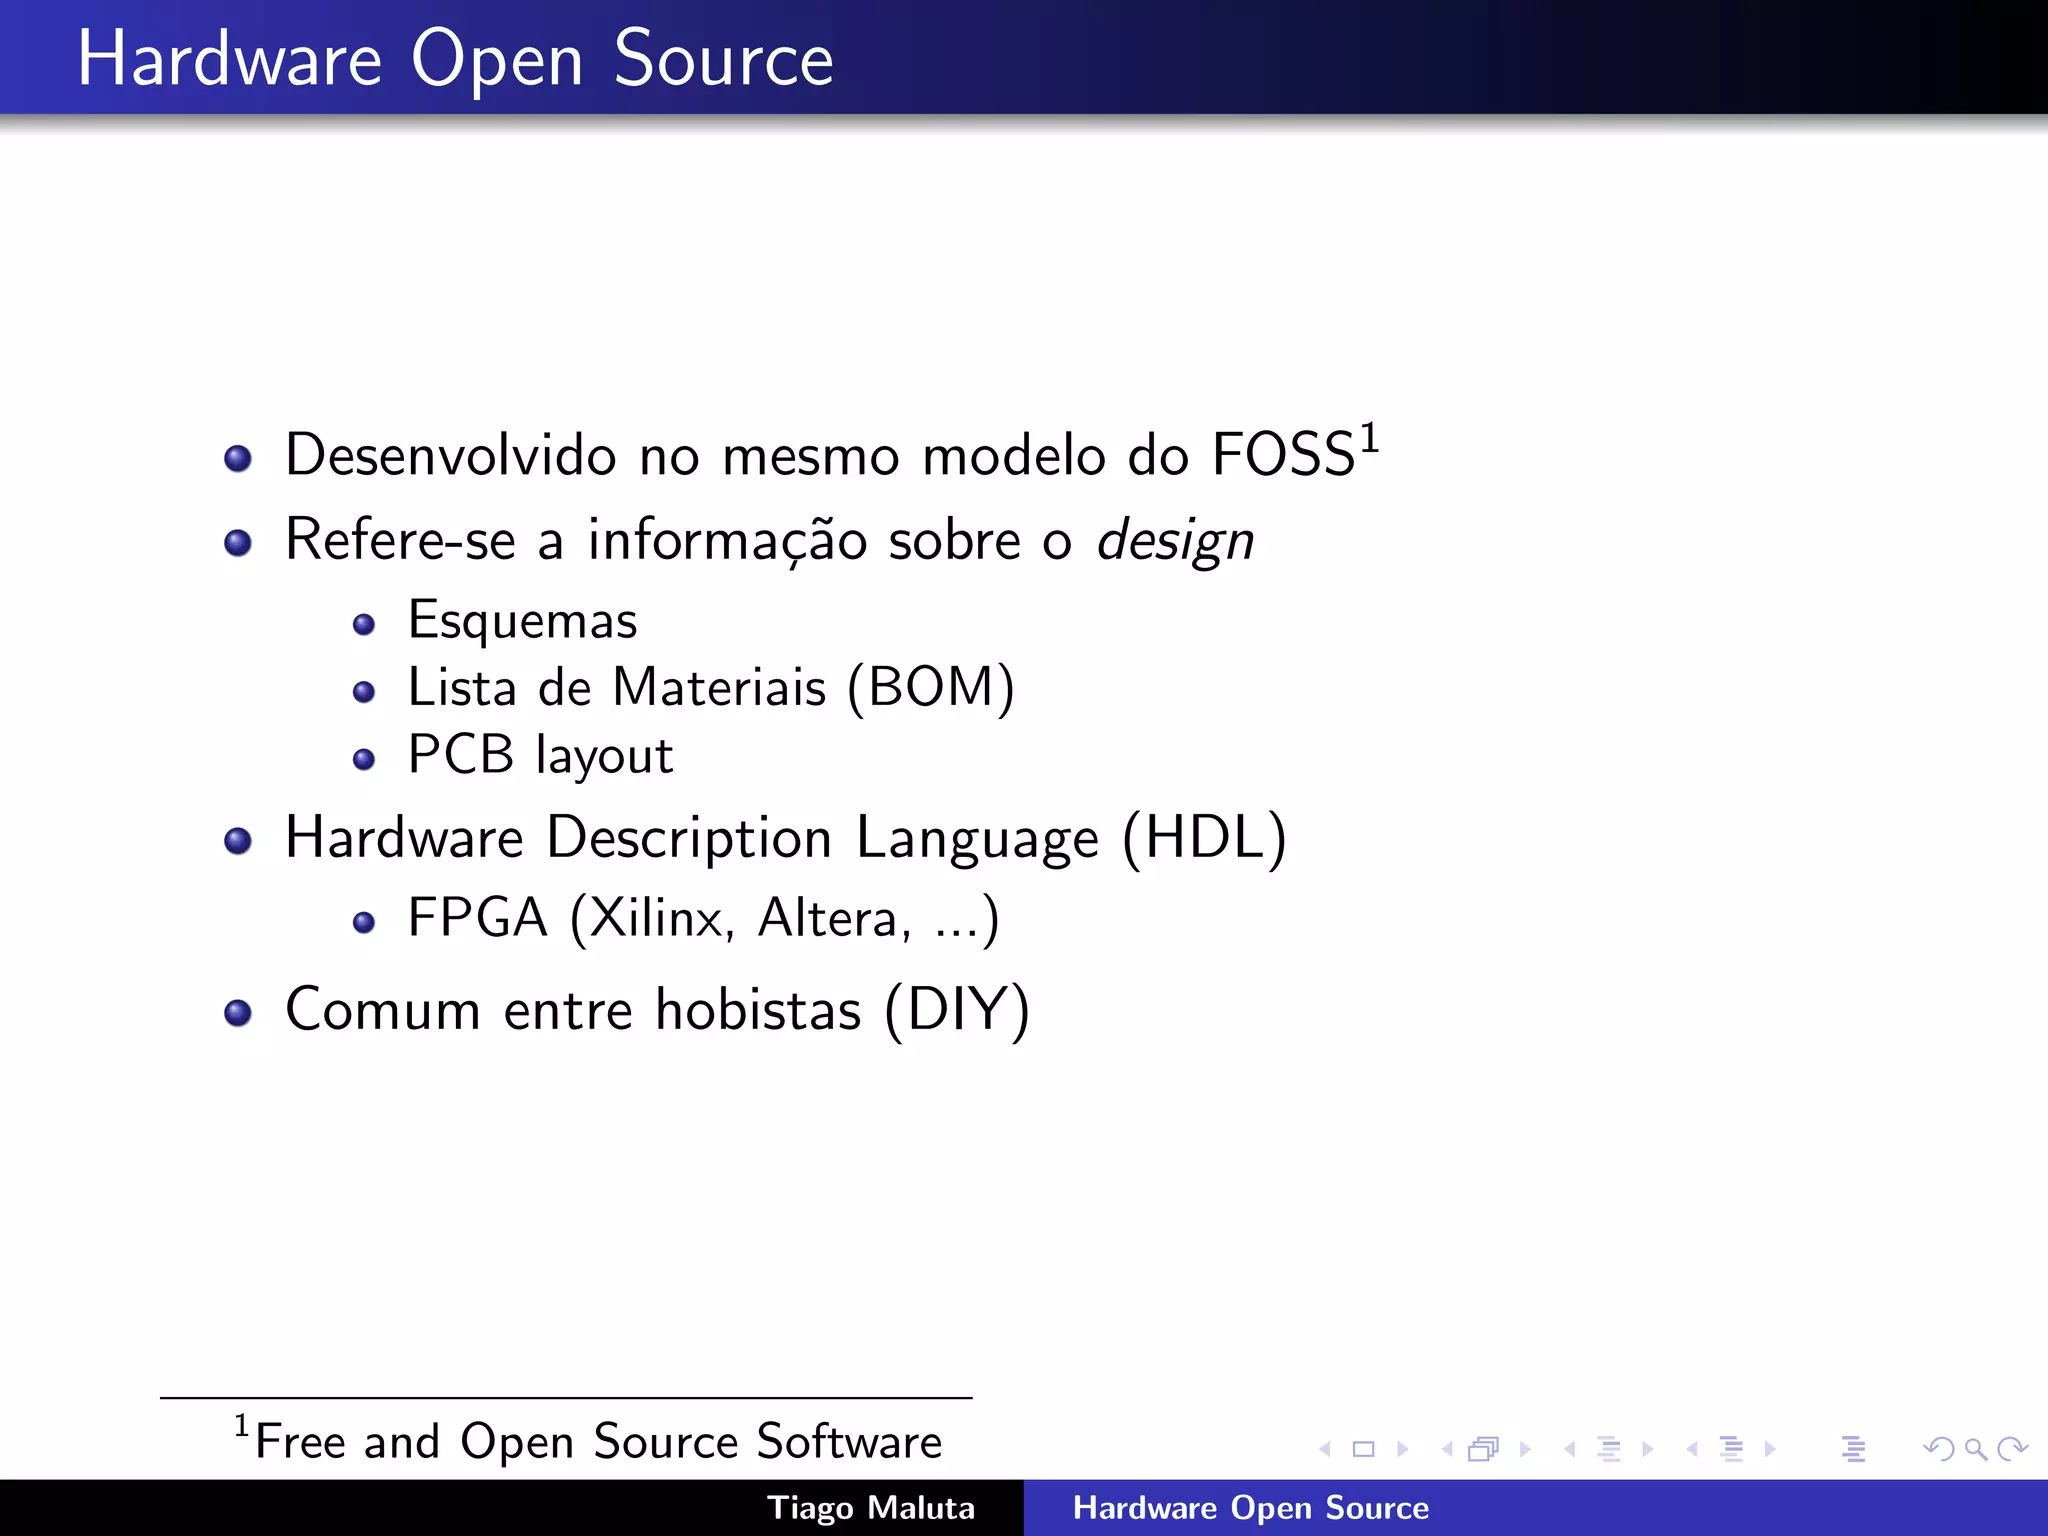Jump to previous subsection arrow

1570,1449
